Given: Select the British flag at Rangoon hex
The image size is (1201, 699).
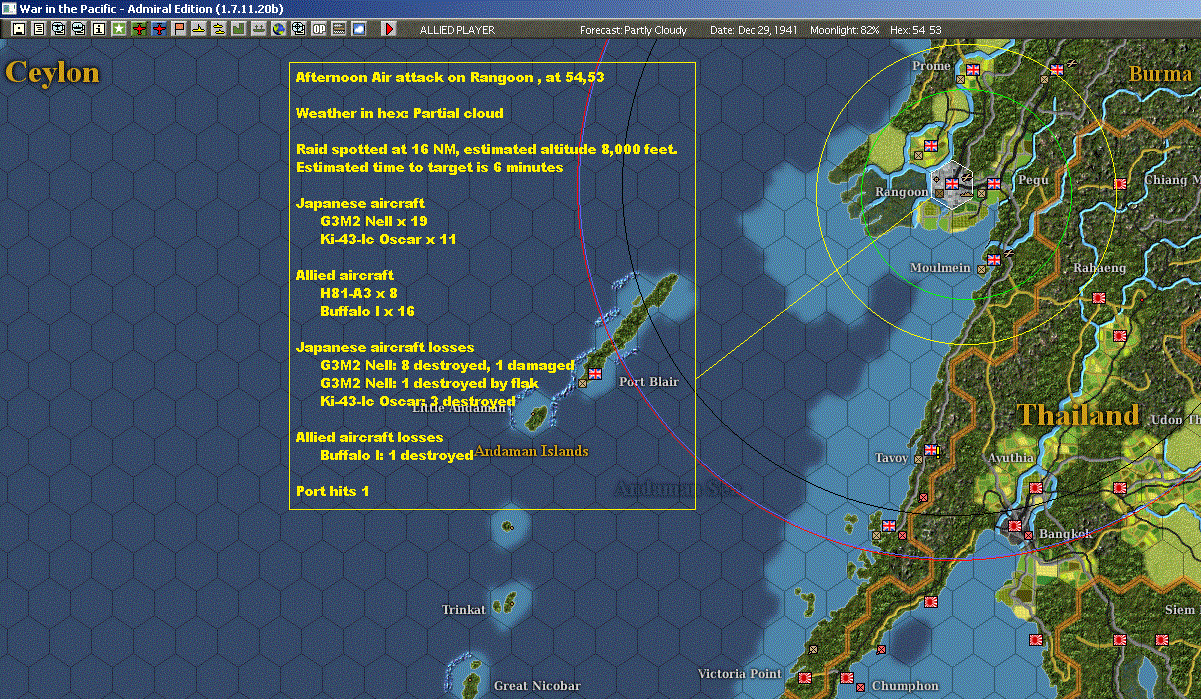Looking at the screenshot, I should pyautogui.click(x=953, y=184).
